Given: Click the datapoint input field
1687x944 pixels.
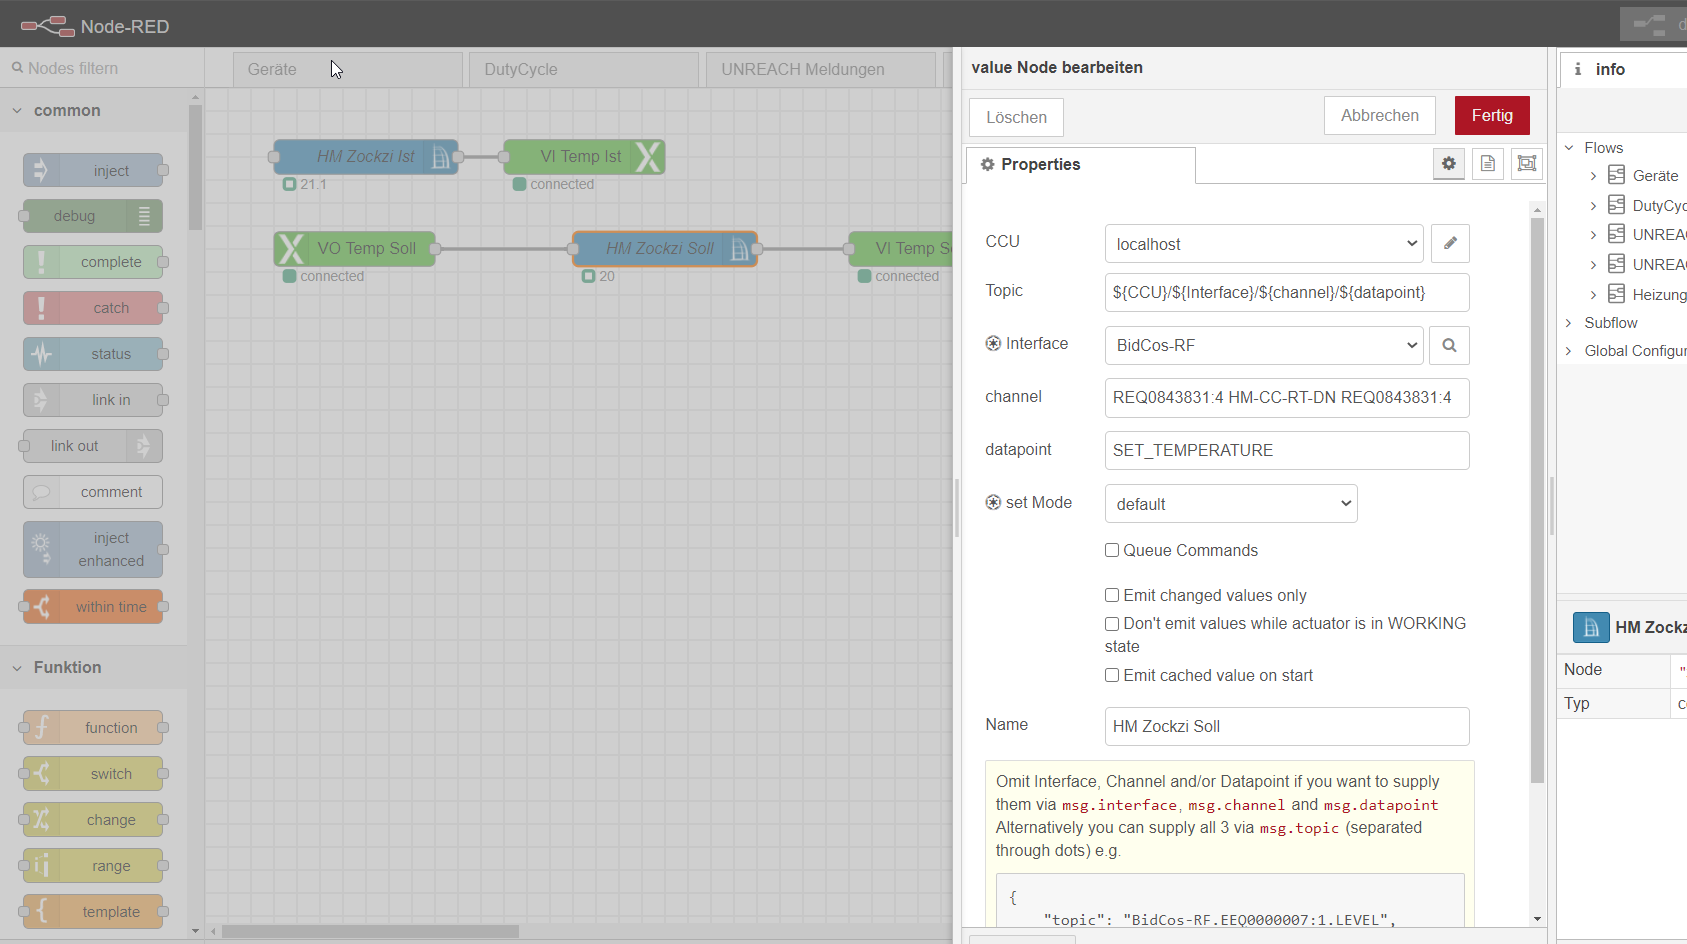Looking at the screenshot, I should point(1287,450).
